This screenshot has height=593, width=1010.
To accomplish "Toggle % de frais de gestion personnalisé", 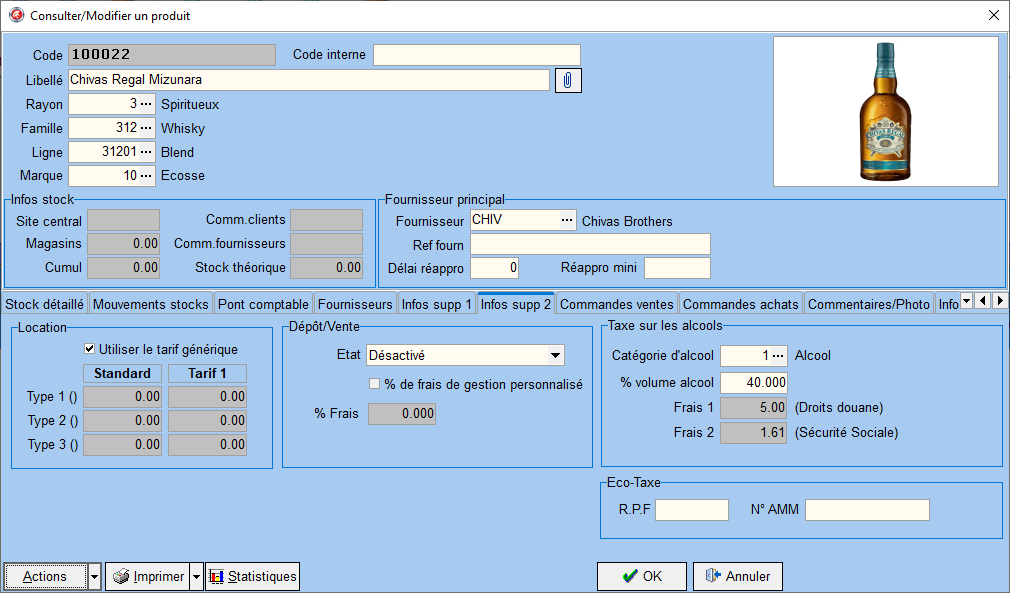I will point(375,384).
